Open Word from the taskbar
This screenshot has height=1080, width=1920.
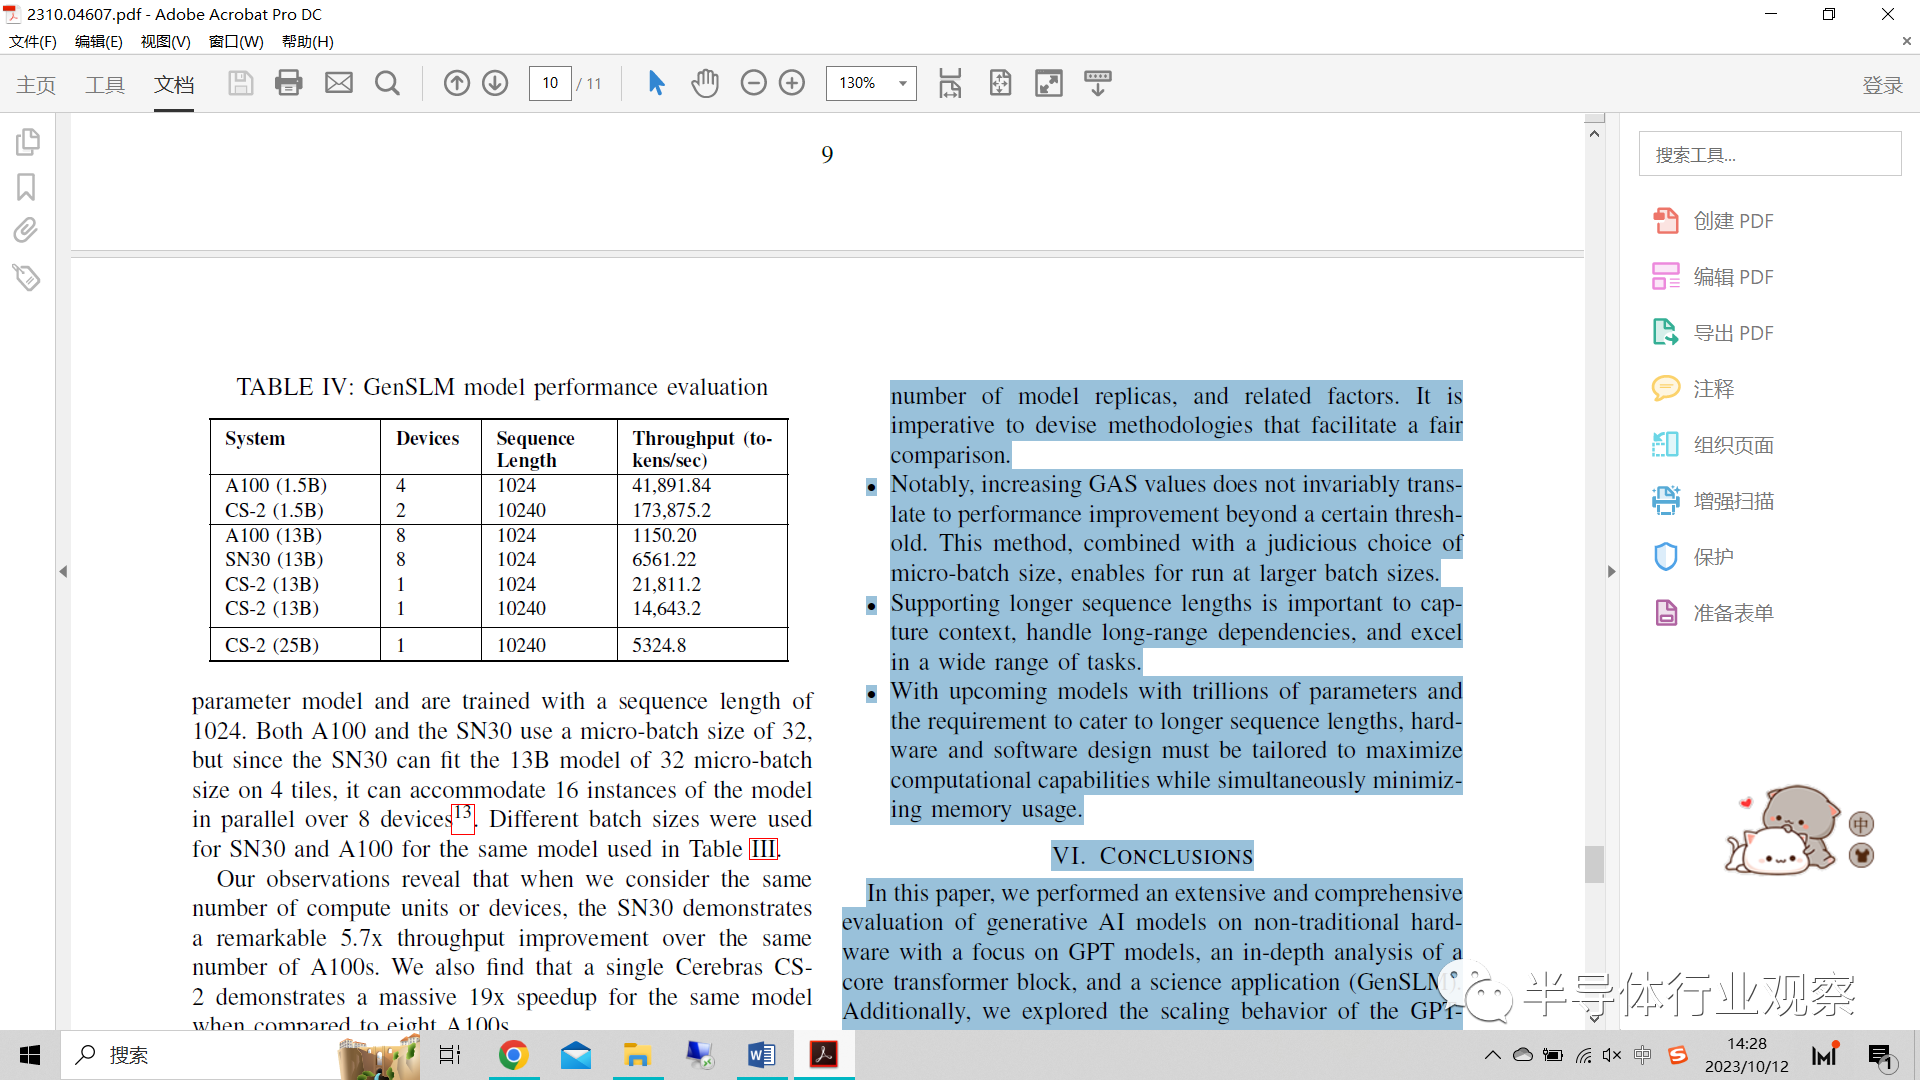(x=762, y=1055)
